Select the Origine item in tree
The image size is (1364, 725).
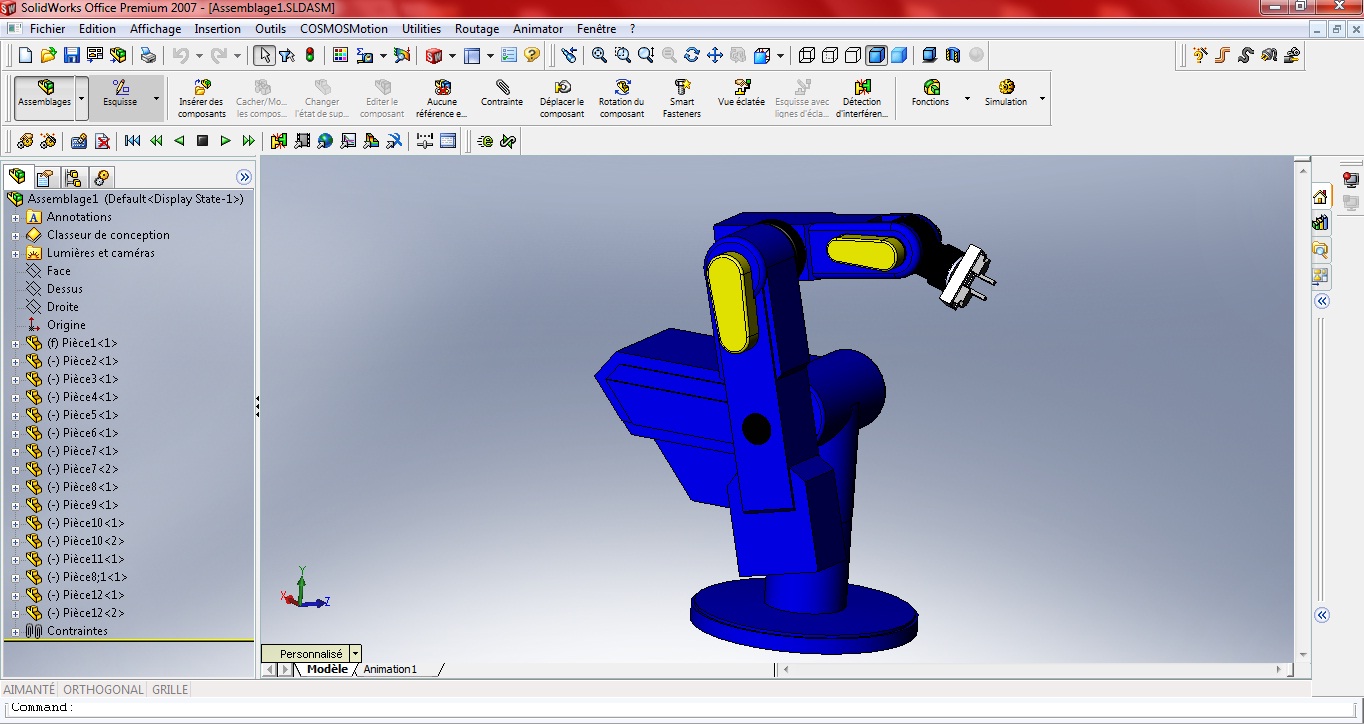(x=66, y=325)
